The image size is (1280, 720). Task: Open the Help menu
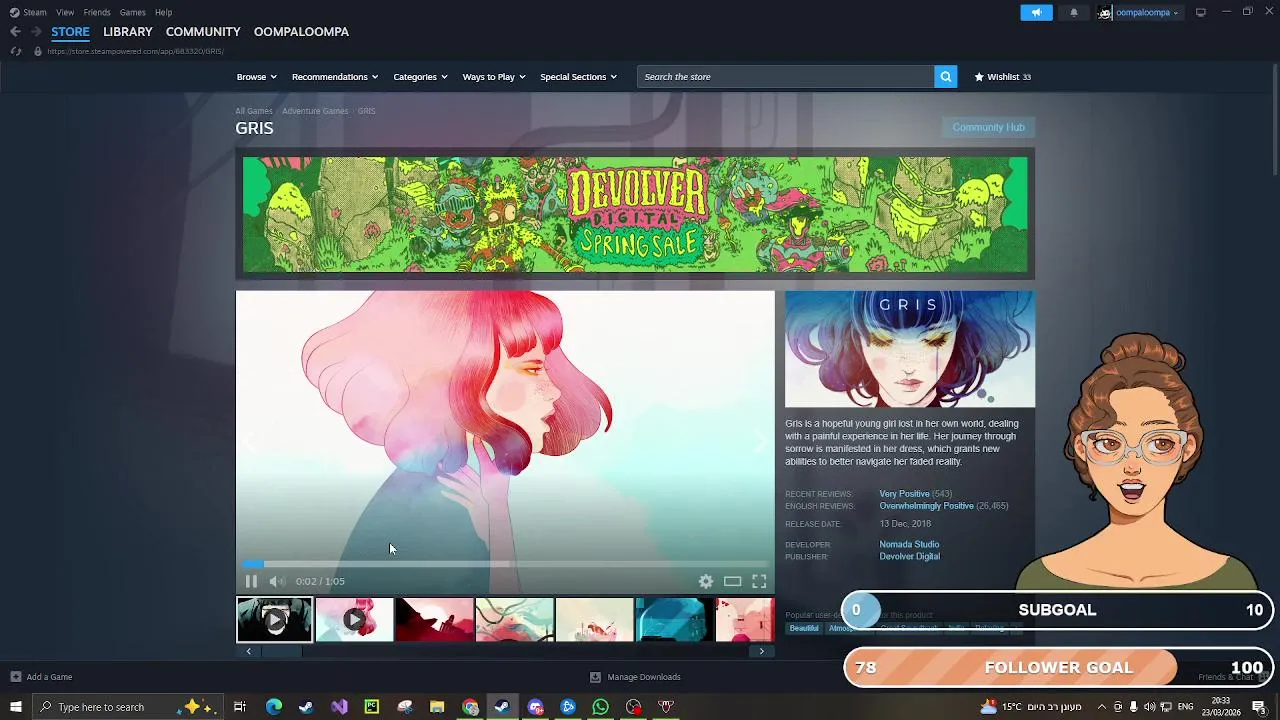pyautogui.click(x=163, y=12)
